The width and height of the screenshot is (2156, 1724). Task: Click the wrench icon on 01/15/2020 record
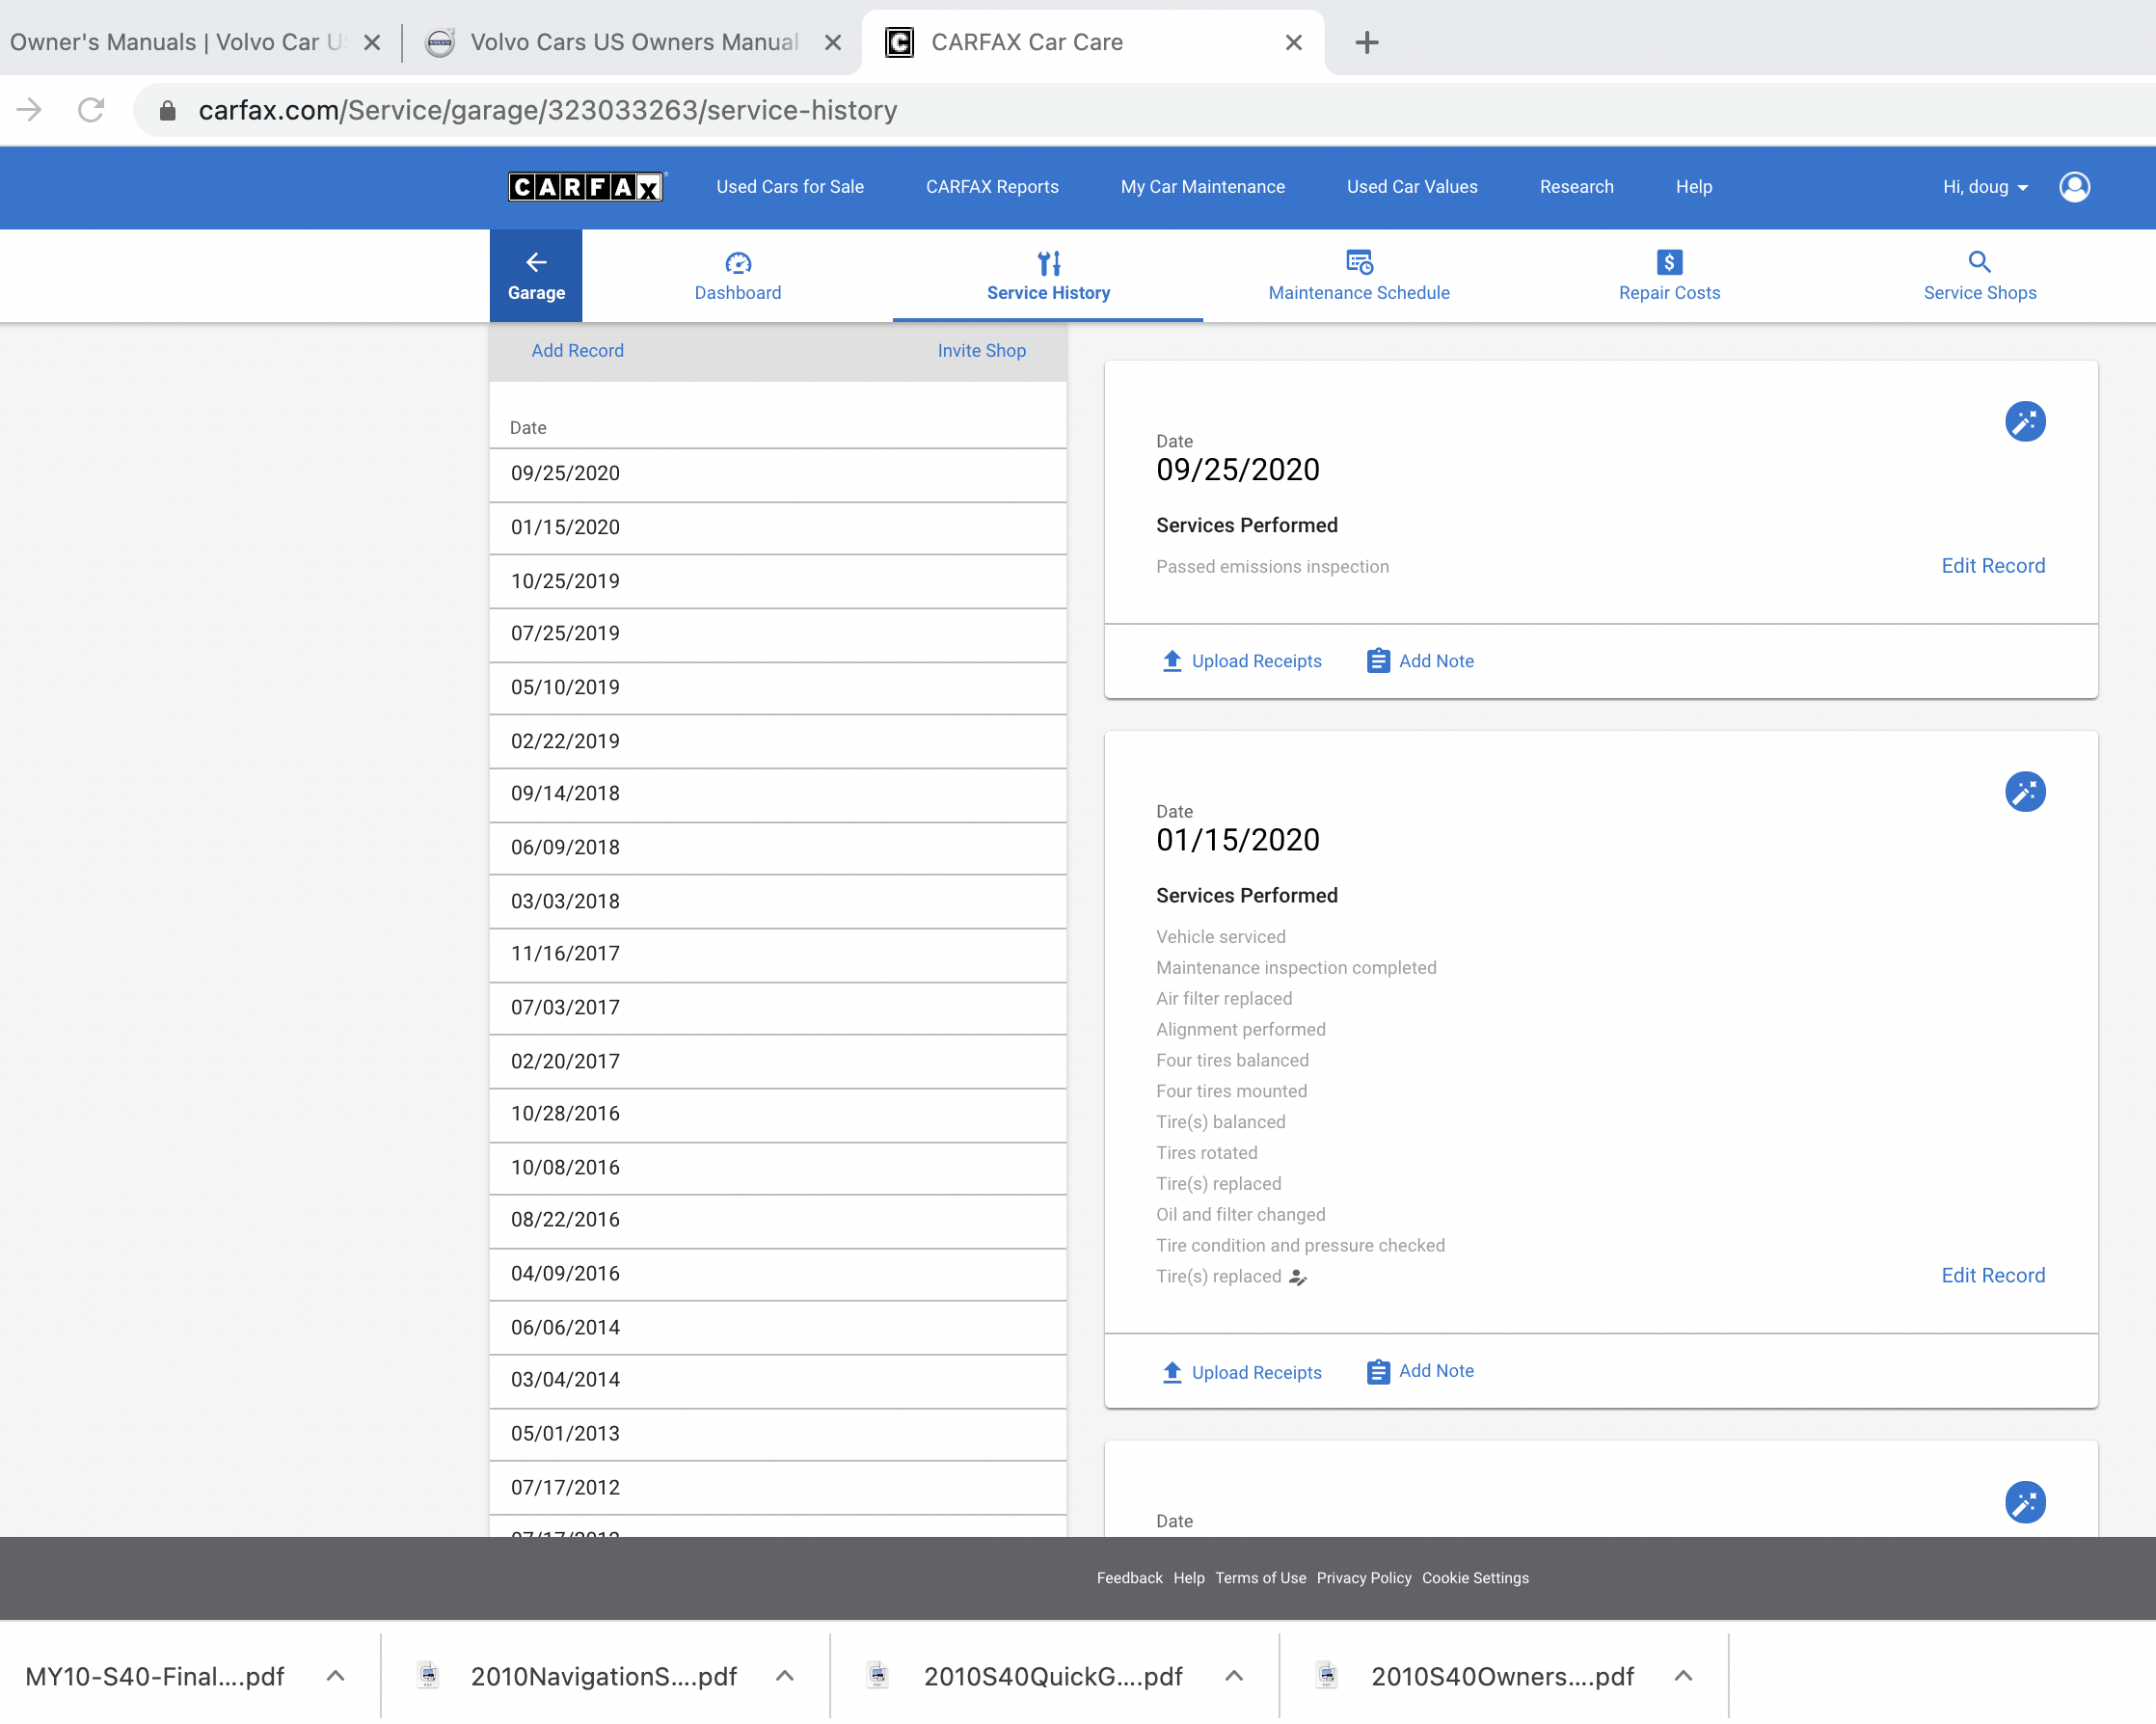(x=2025, y=792)
